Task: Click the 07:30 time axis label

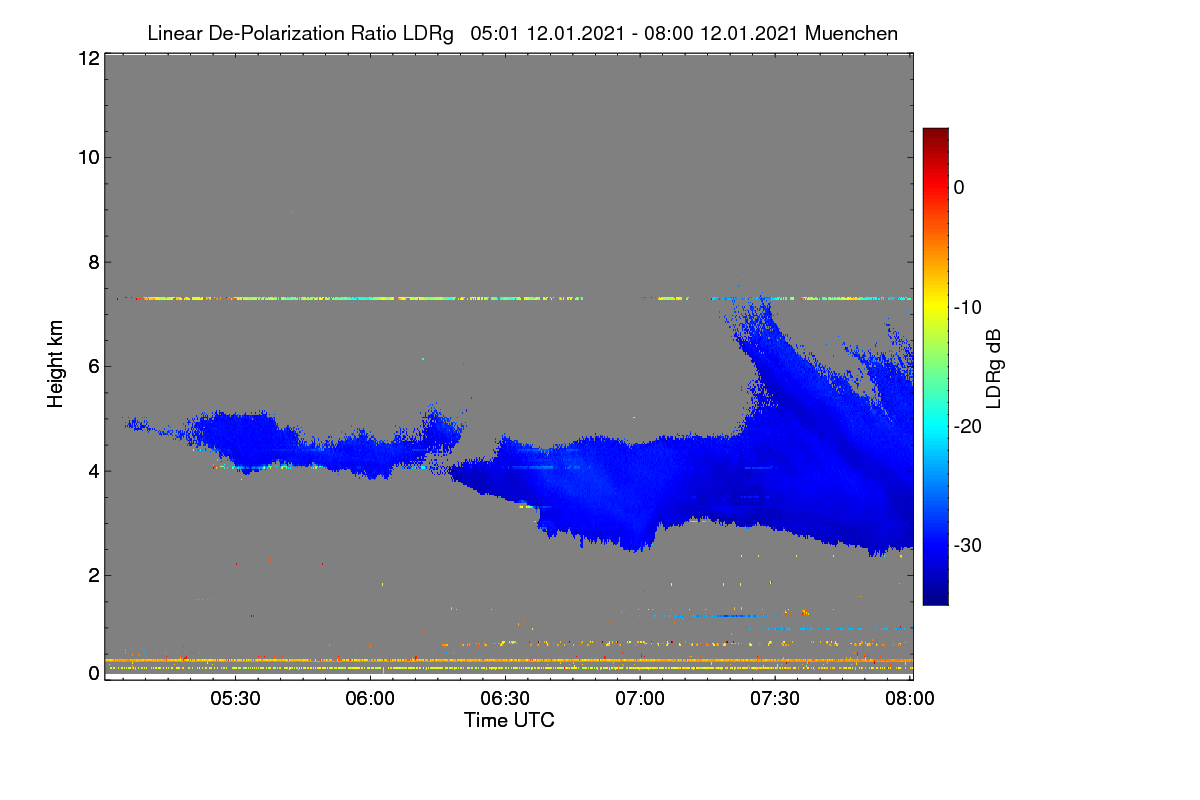Action: coord(775,699)
